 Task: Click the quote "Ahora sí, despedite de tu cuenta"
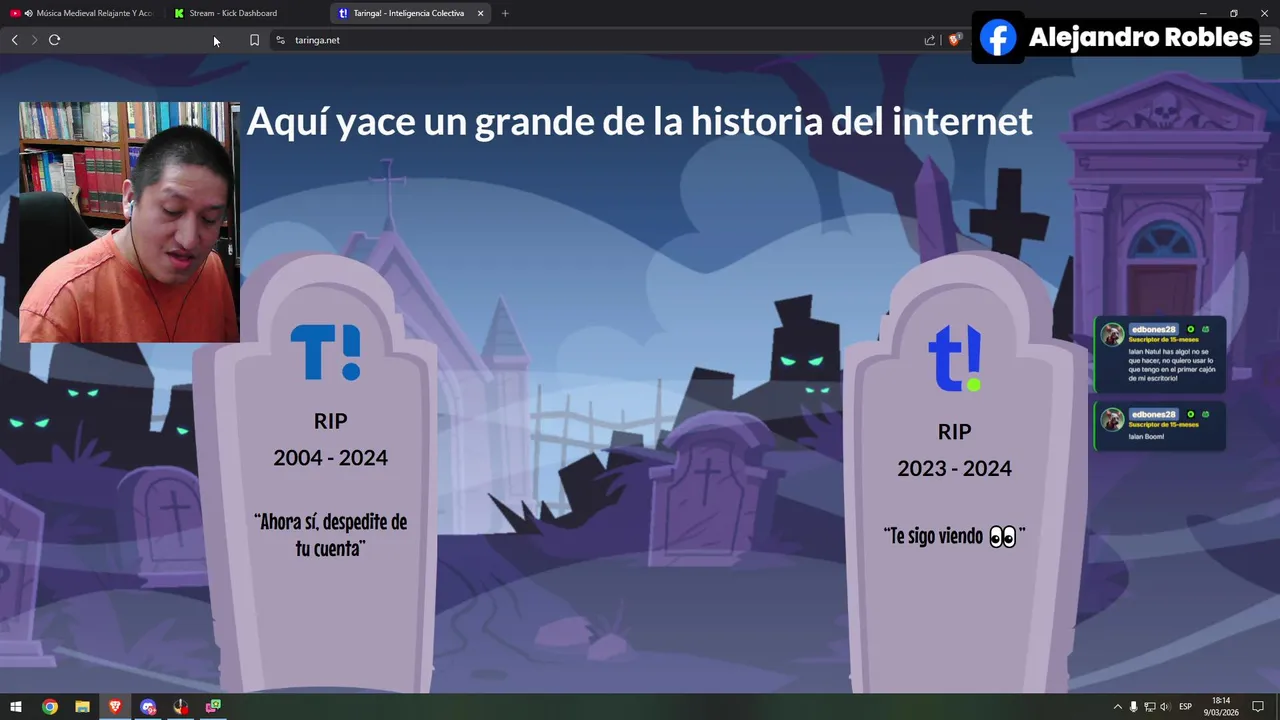click(x=330, y=535)
